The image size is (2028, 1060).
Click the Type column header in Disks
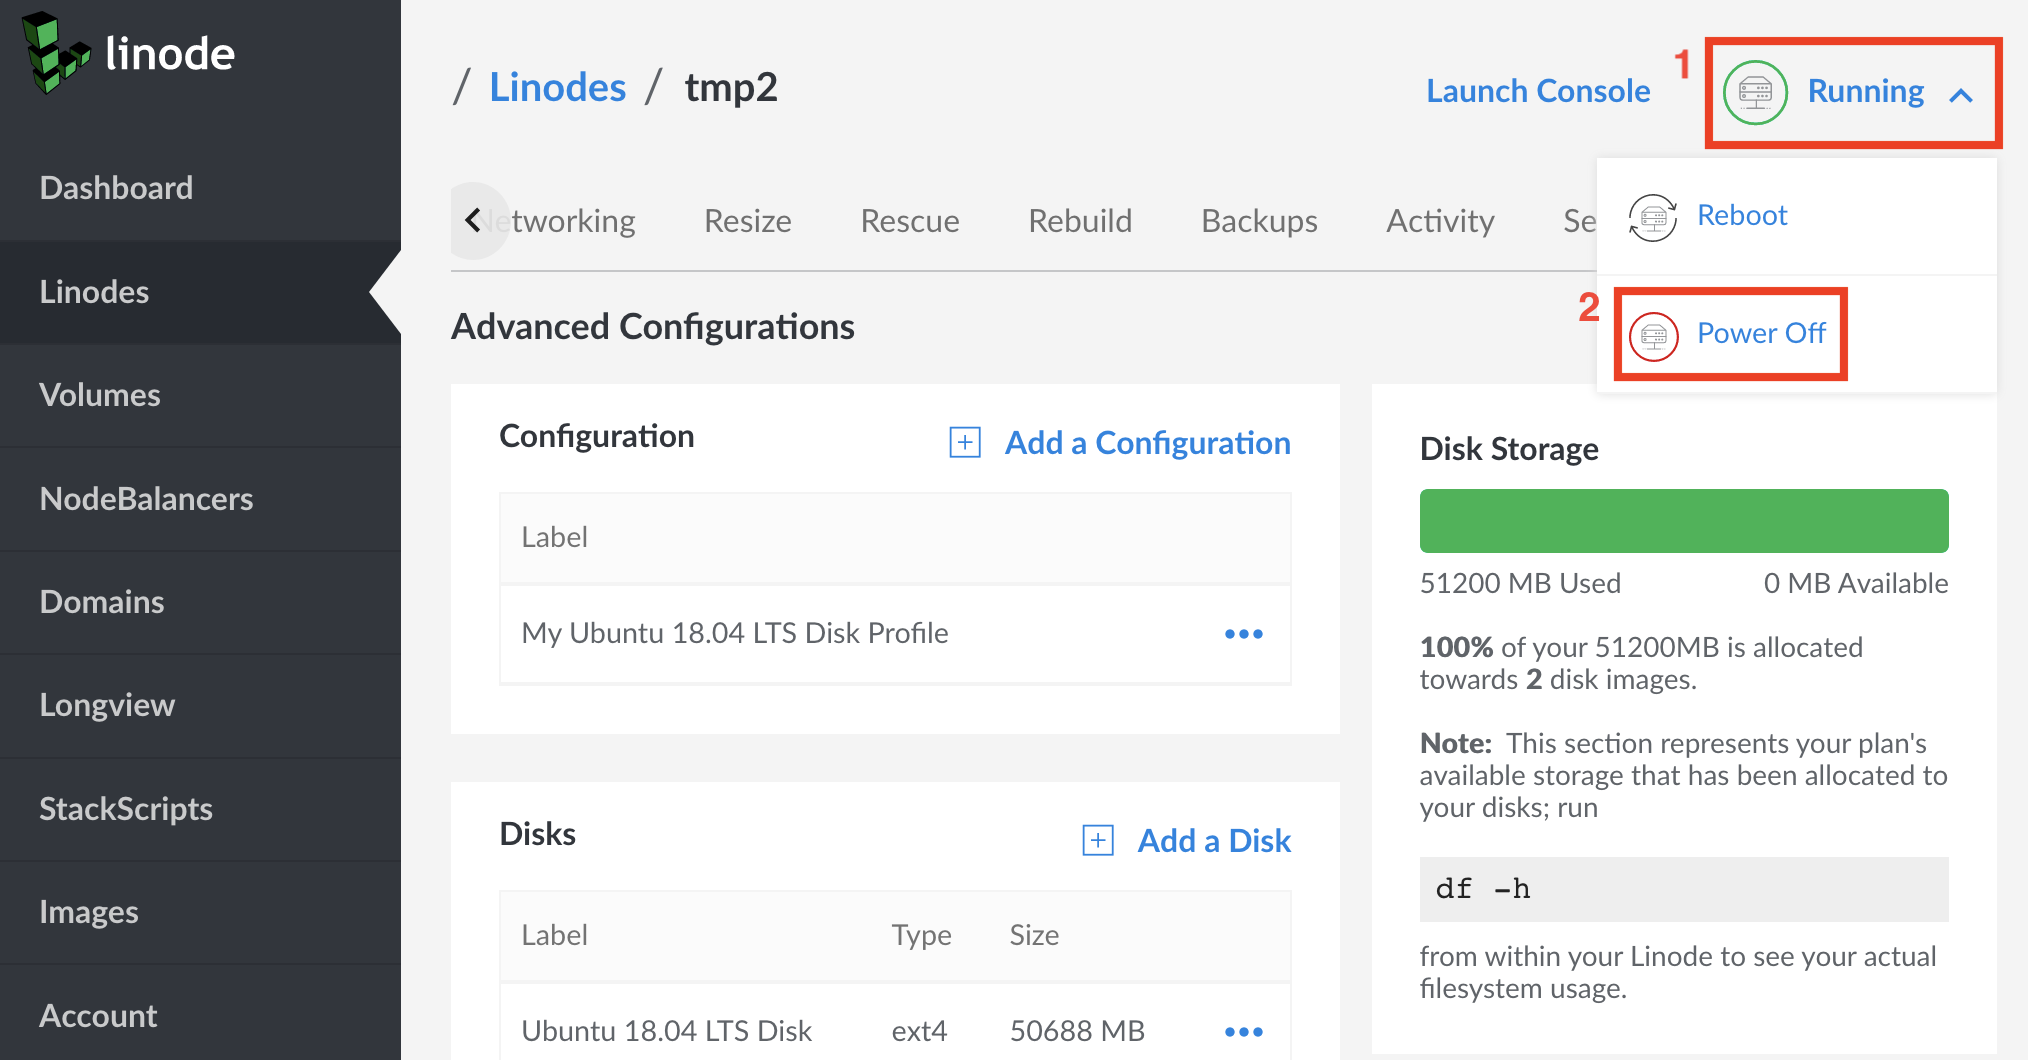click(x=921, y=935)
